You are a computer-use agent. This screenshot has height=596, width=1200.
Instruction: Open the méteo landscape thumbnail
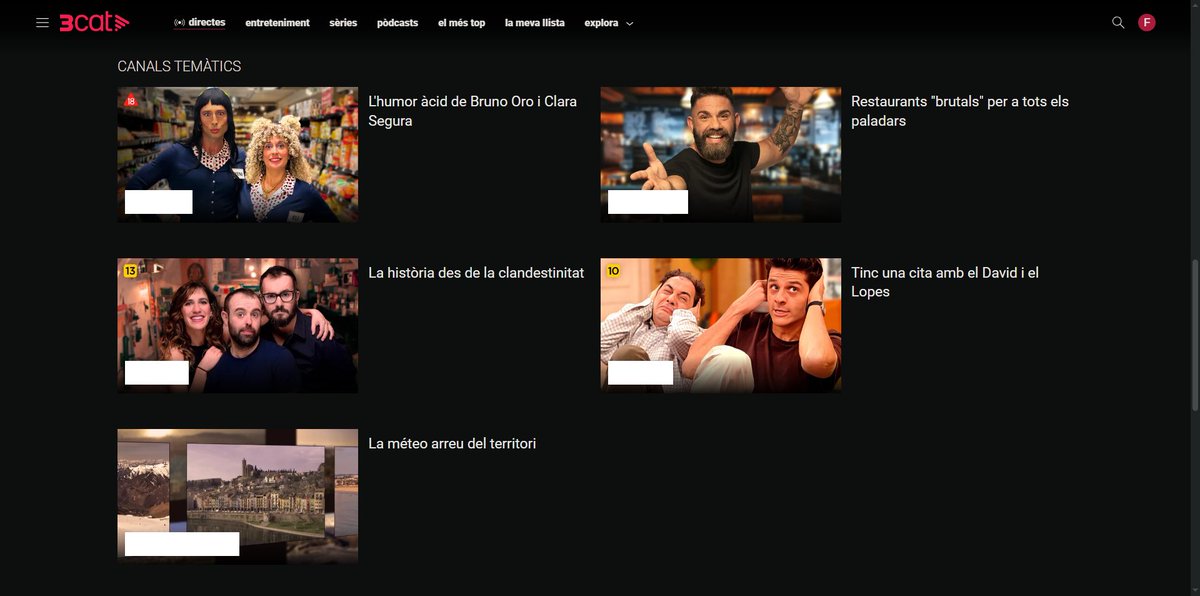pyautogui.click(x=238, y=497)
